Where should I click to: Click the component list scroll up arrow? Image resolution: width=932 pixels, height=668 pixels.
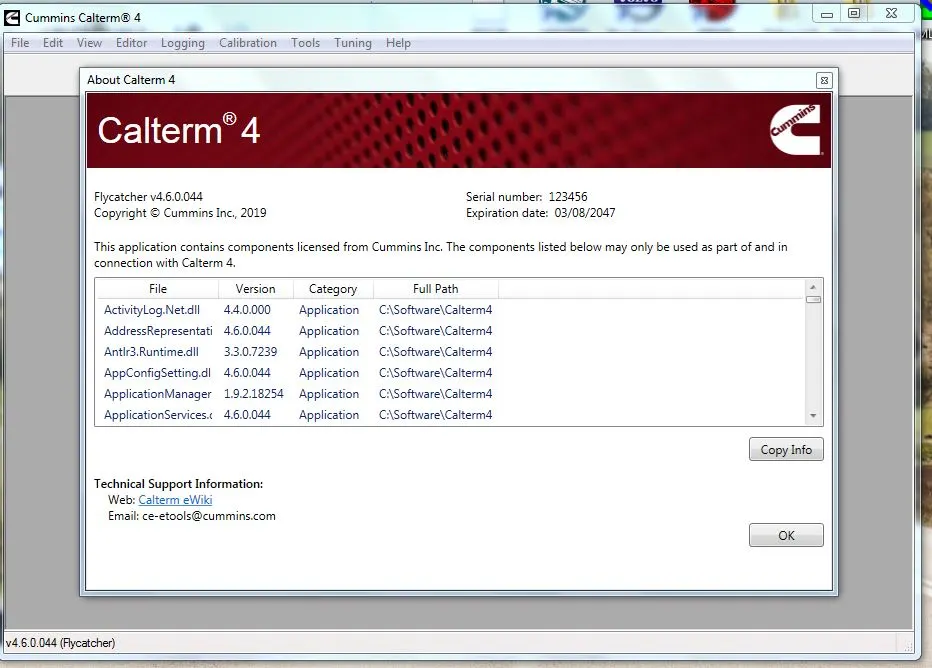point(813,287)
